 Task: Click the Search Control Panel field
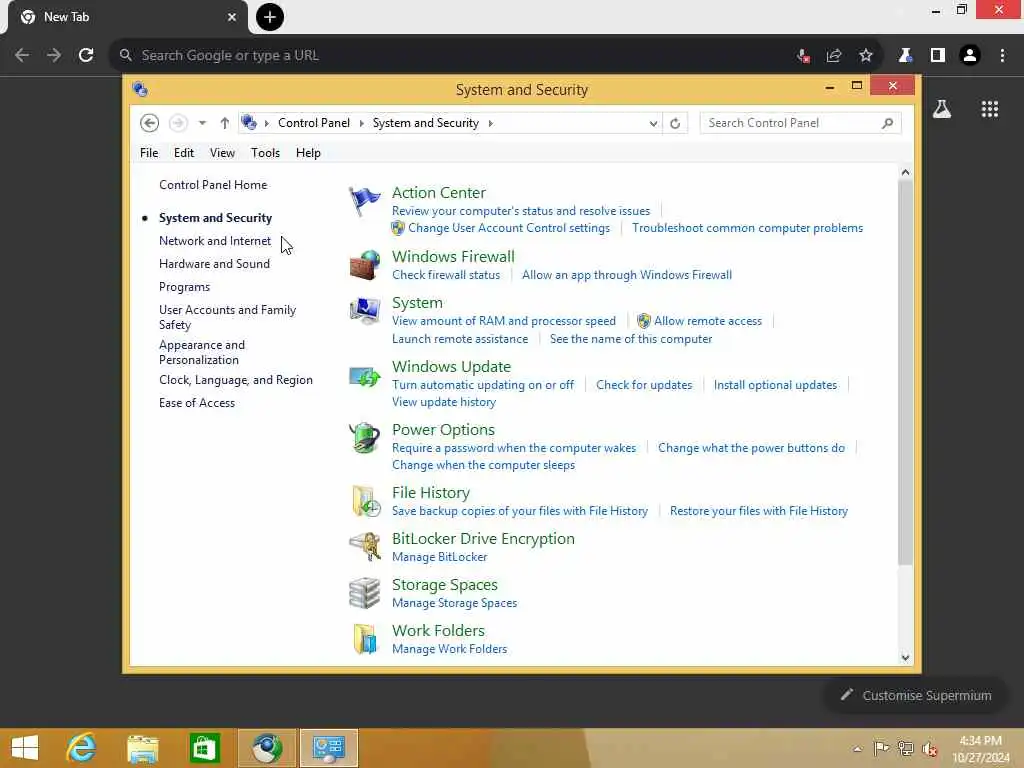click(x=801, y=123)
